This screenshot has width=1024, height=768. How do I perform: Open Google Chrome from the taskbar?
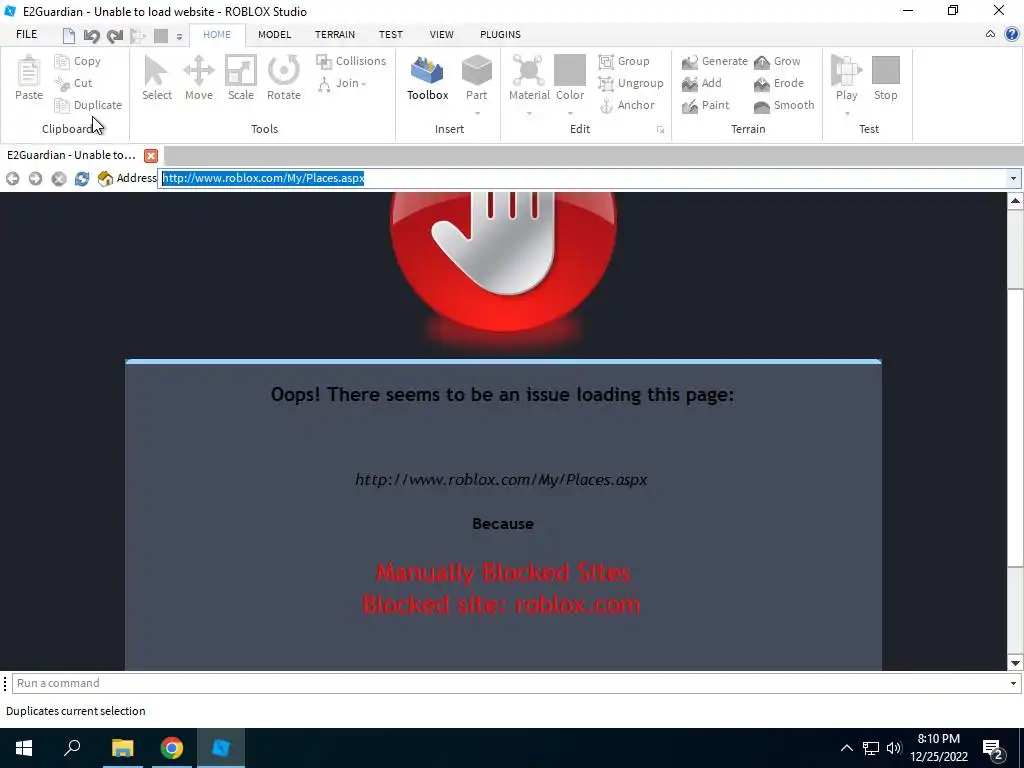(172, 748)
